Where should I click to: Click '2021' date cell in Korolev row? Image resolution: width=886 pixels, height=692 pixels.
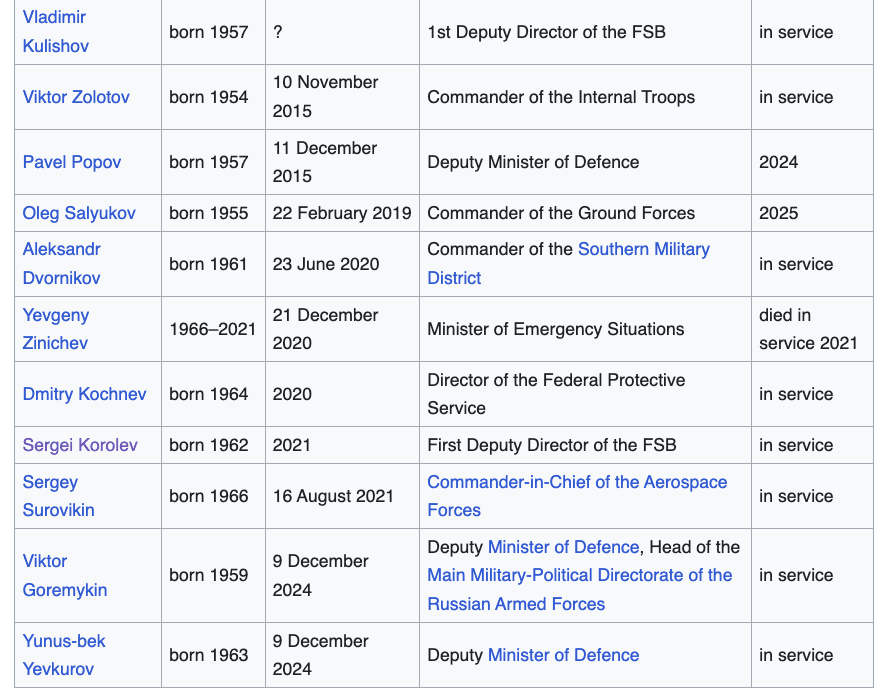342,445
